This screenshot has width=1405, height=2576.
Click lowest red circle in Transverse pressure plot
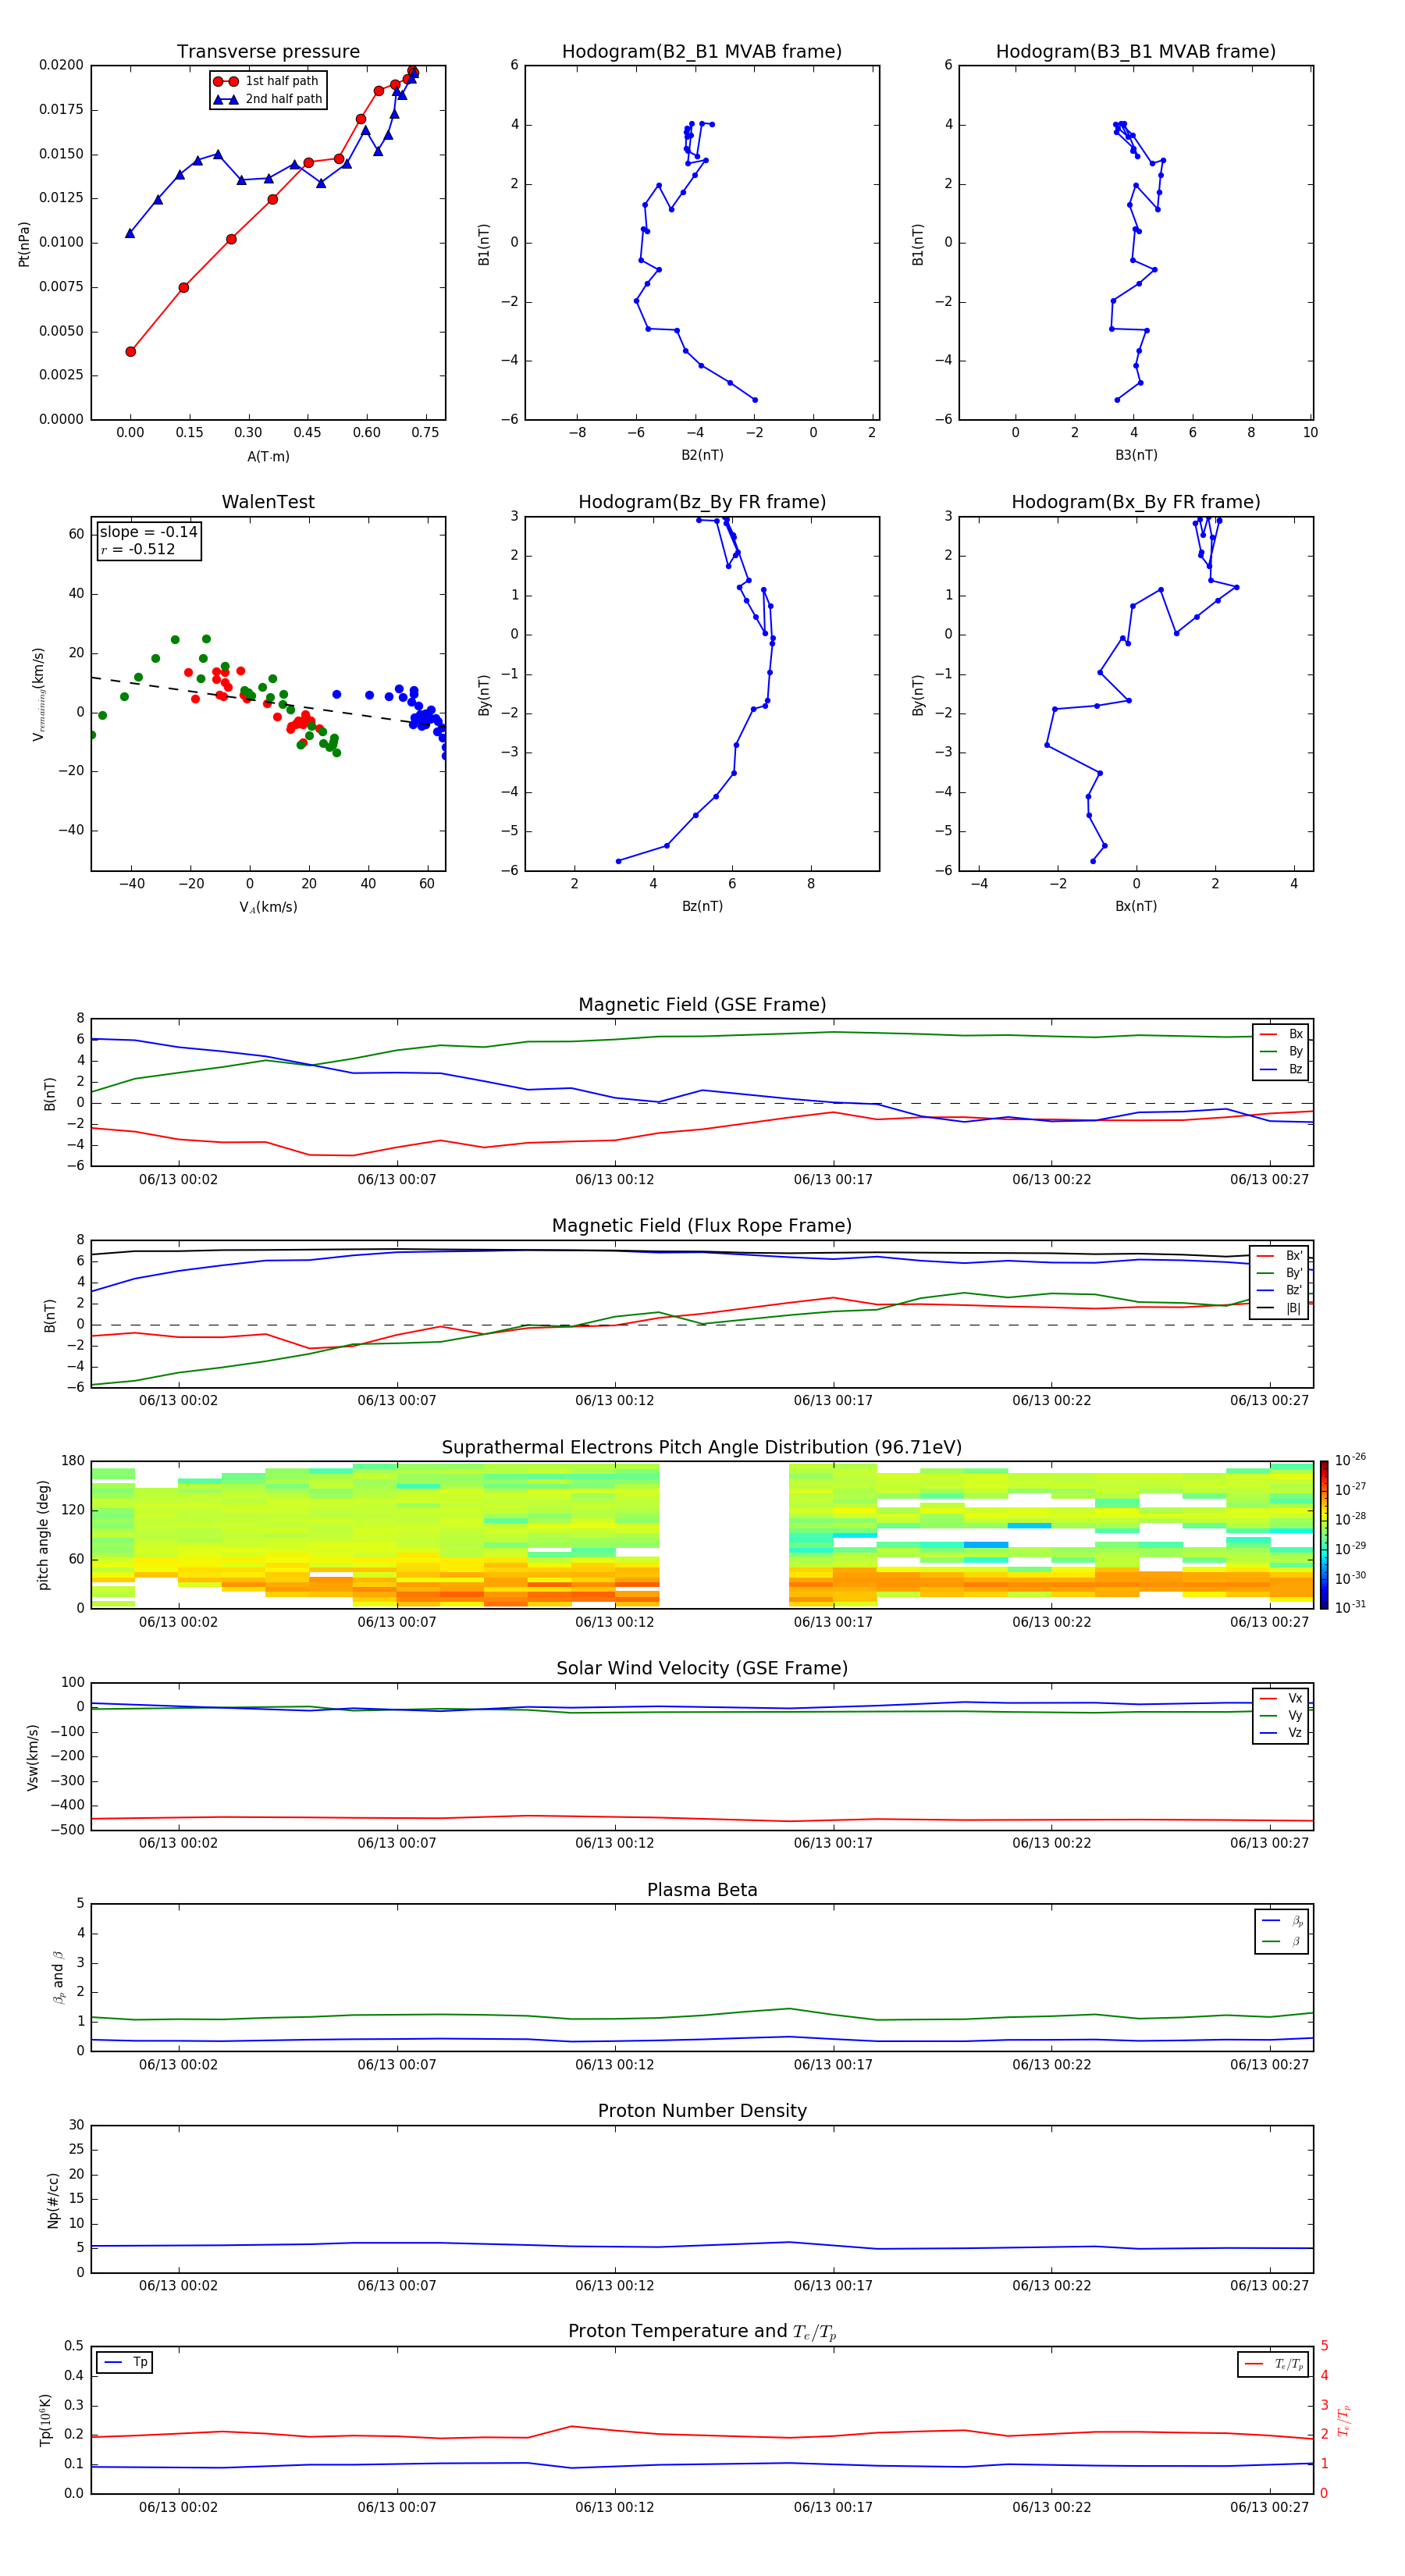coord(130,351)
